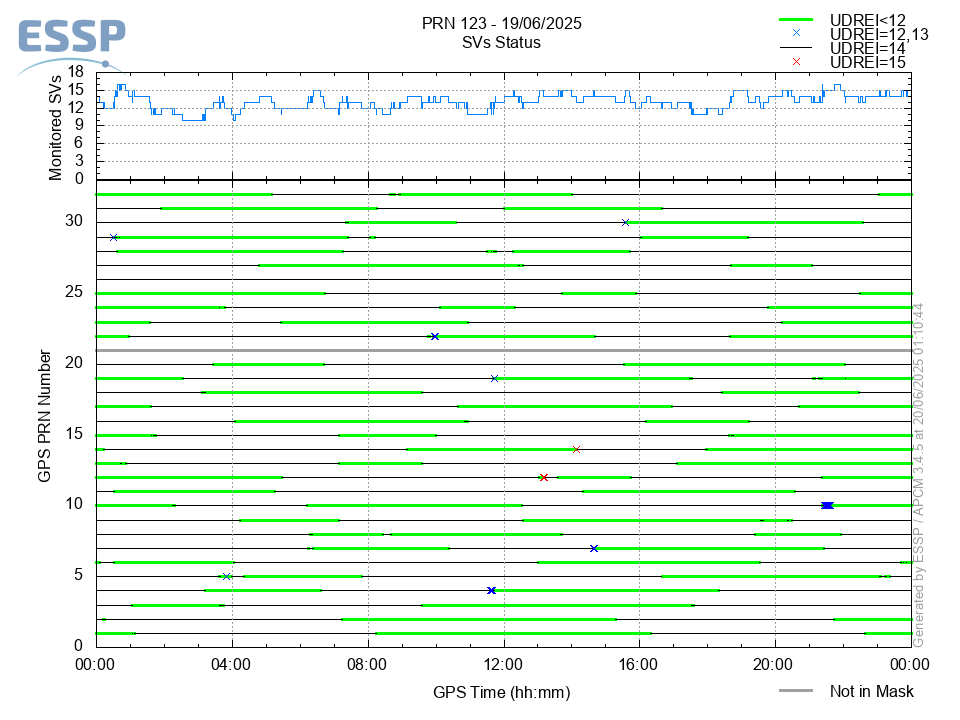The height and width of the screenshot is (720, 960).
Task: Click the blue X marker on PRN 7
Action: coord(594,548)
